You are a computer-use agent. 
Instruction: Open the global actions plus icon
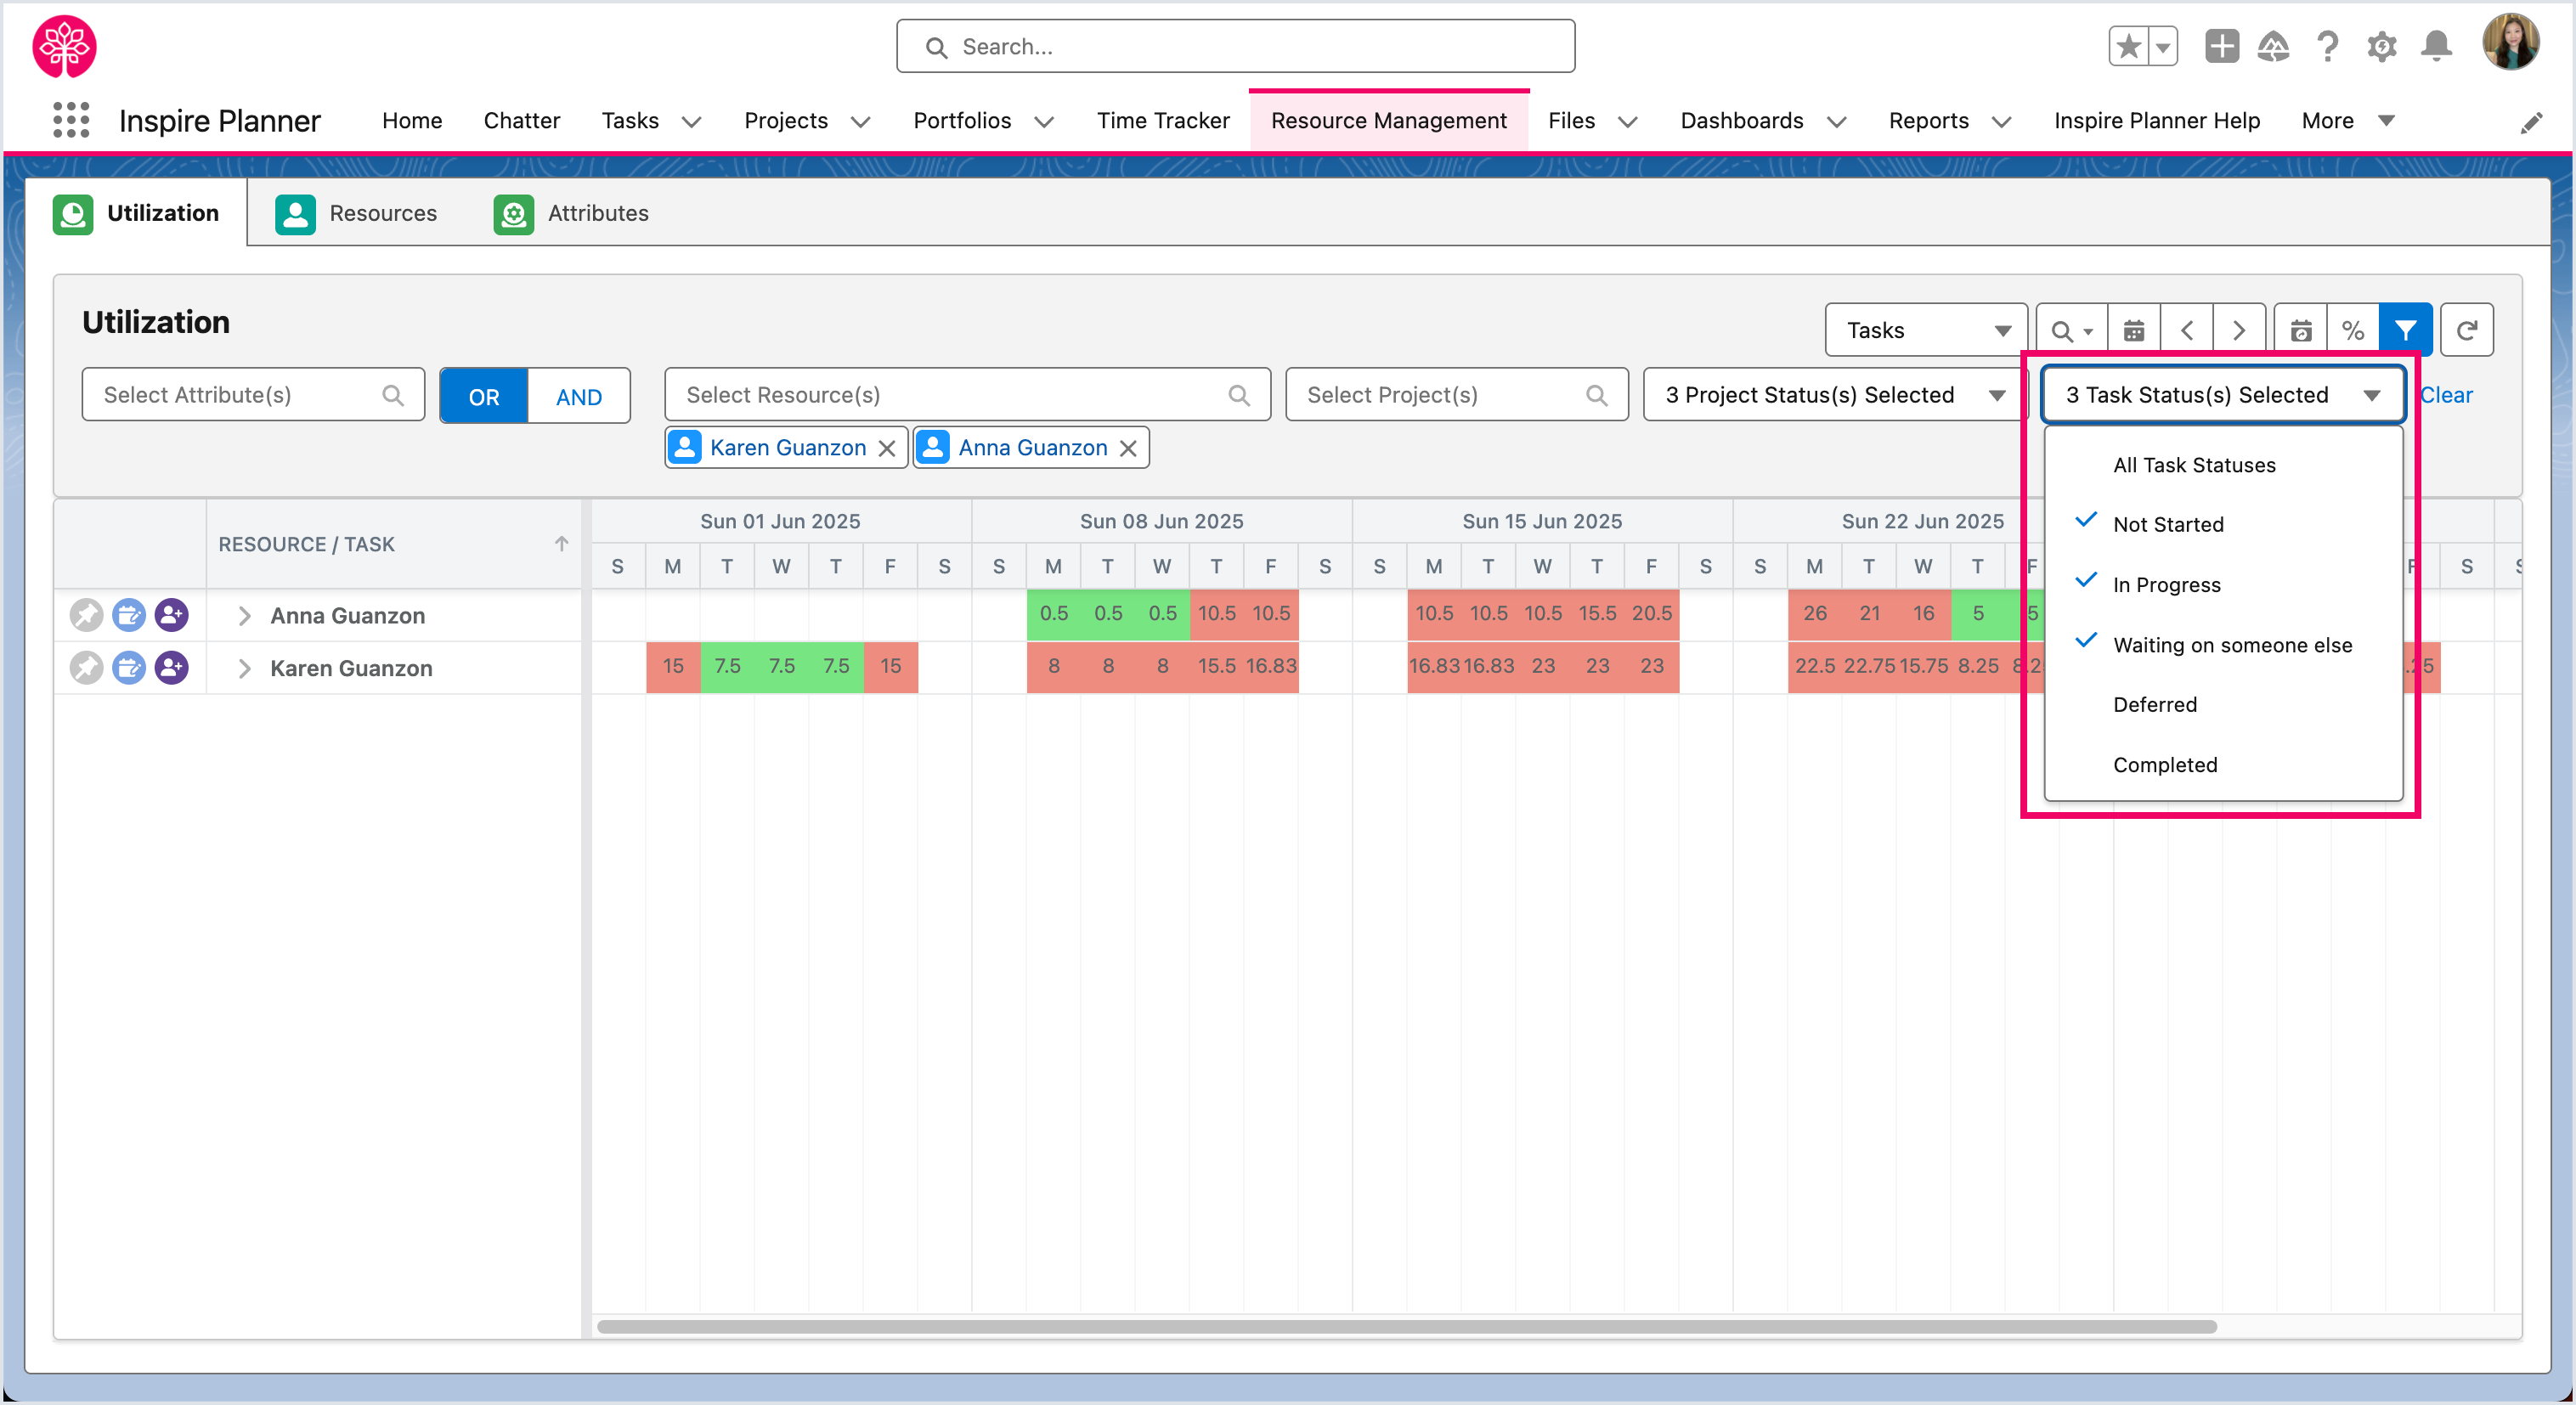coord(2221,46)
